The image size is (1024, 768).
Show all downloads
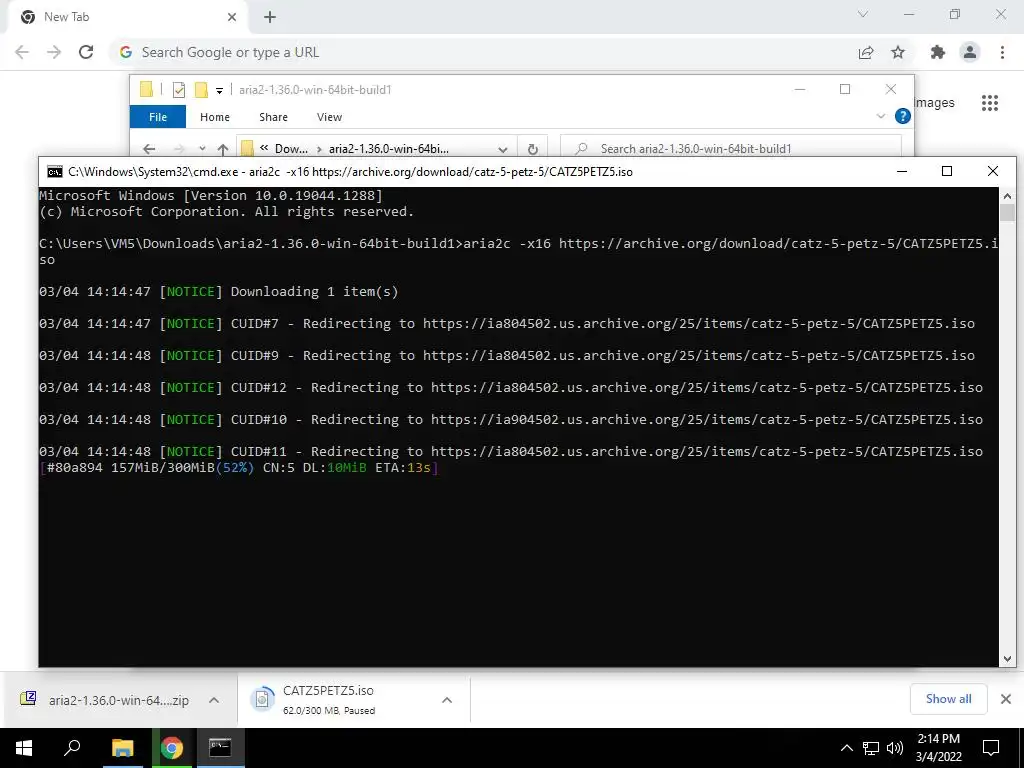(948, 699)
